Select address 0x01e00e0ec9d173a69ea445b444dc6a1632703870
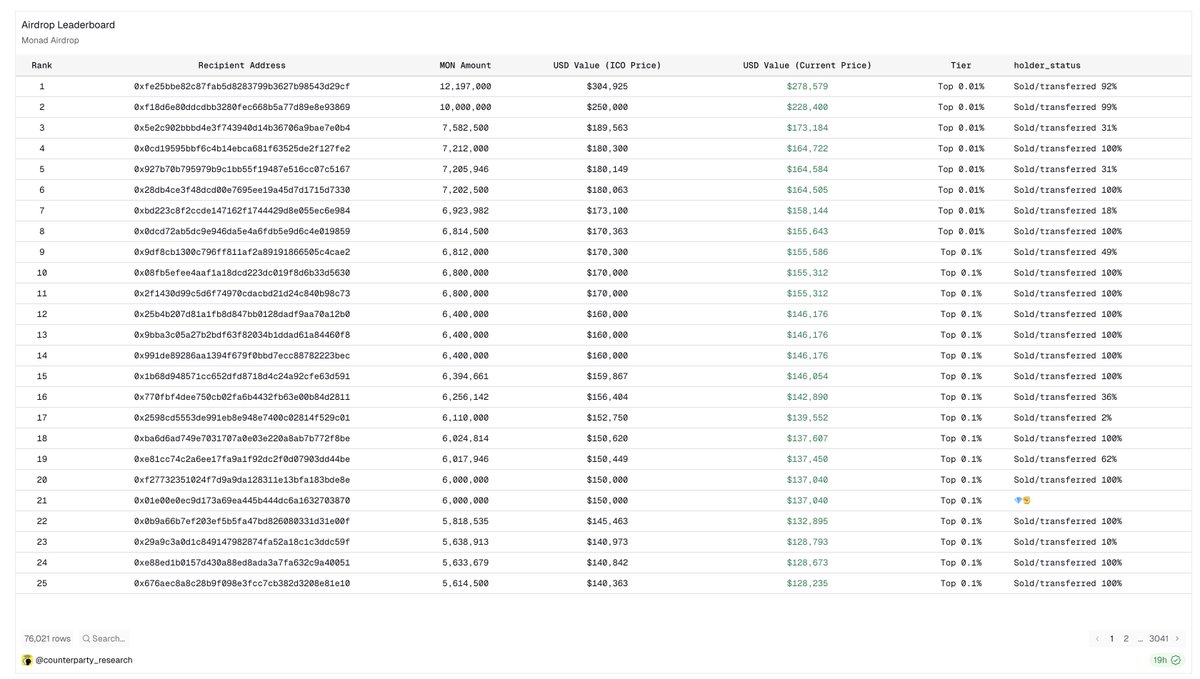The image size is (1200, 679). coord(242,501)
